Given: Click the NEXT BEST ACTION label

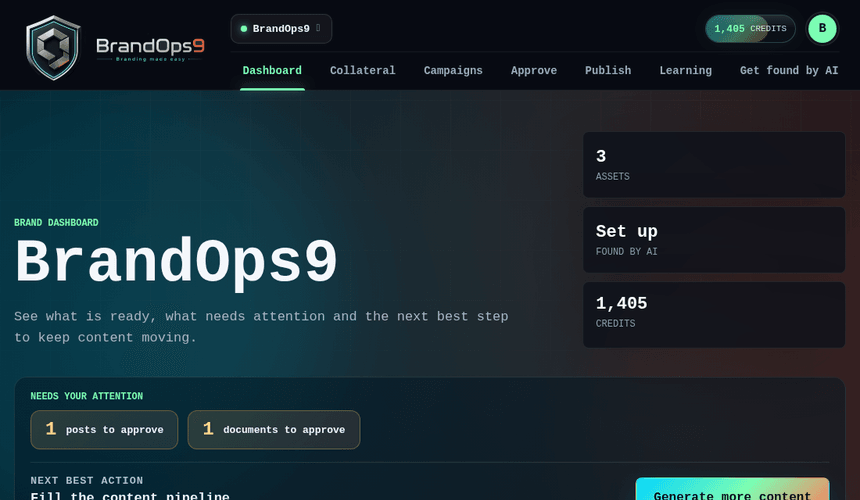Looking at the screenshot, I should point(87,480).
